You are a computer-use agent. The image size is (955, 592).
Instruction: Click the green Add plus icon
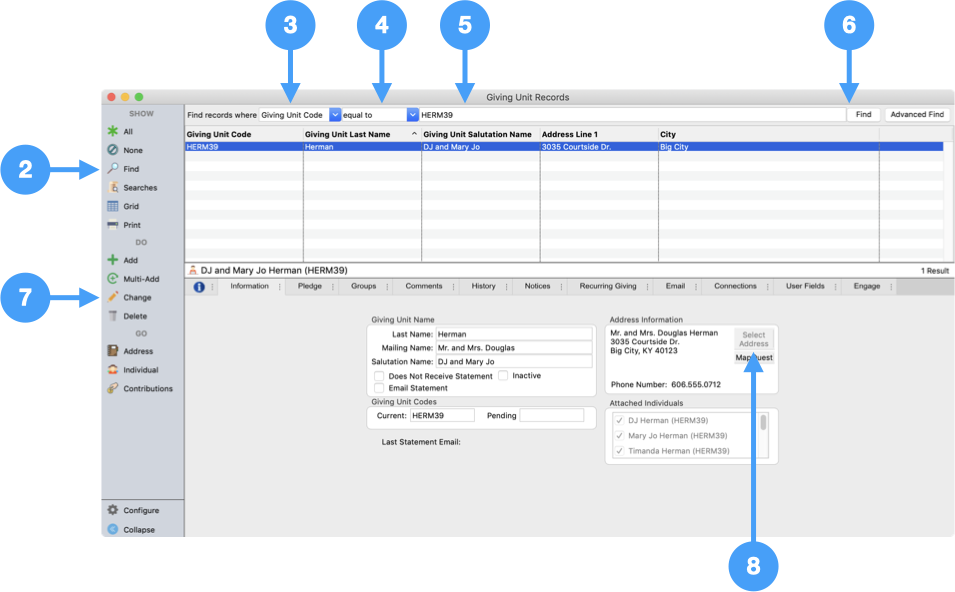pyautogui.click(x=113, y=260)
